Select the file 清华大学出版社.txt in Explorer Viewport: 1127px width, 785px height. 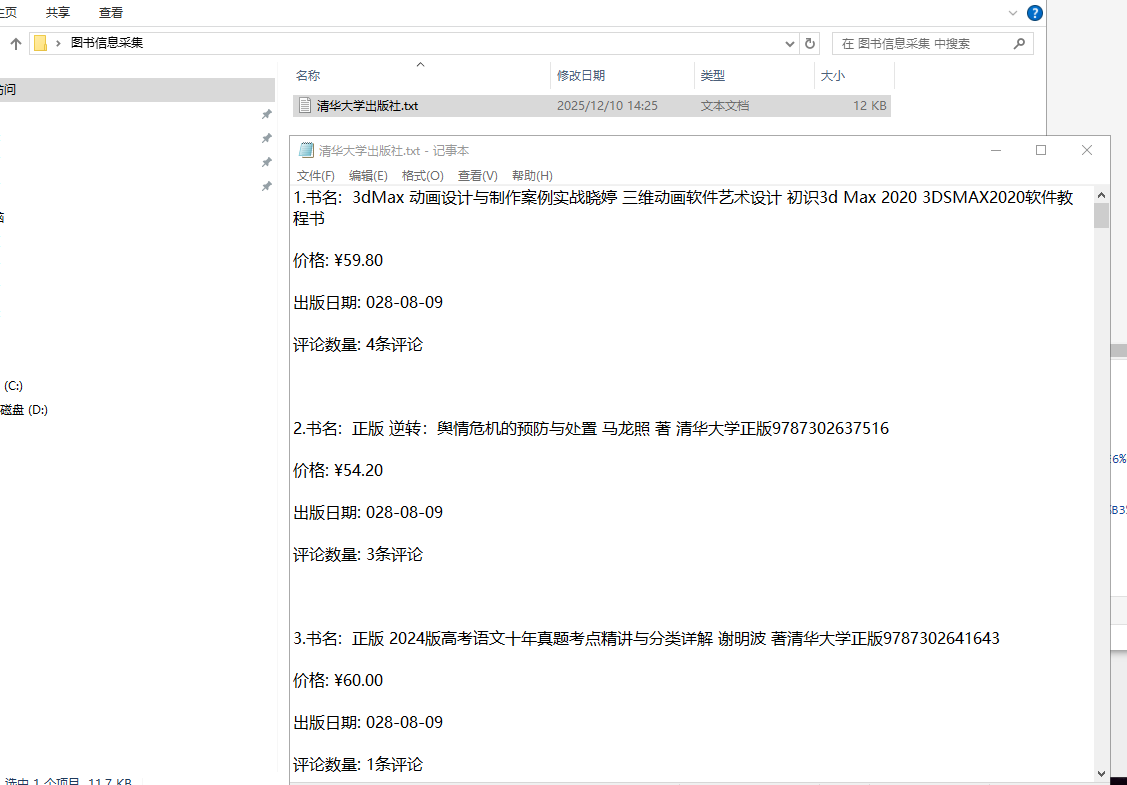pyautogui.click(x=592, y=106)
